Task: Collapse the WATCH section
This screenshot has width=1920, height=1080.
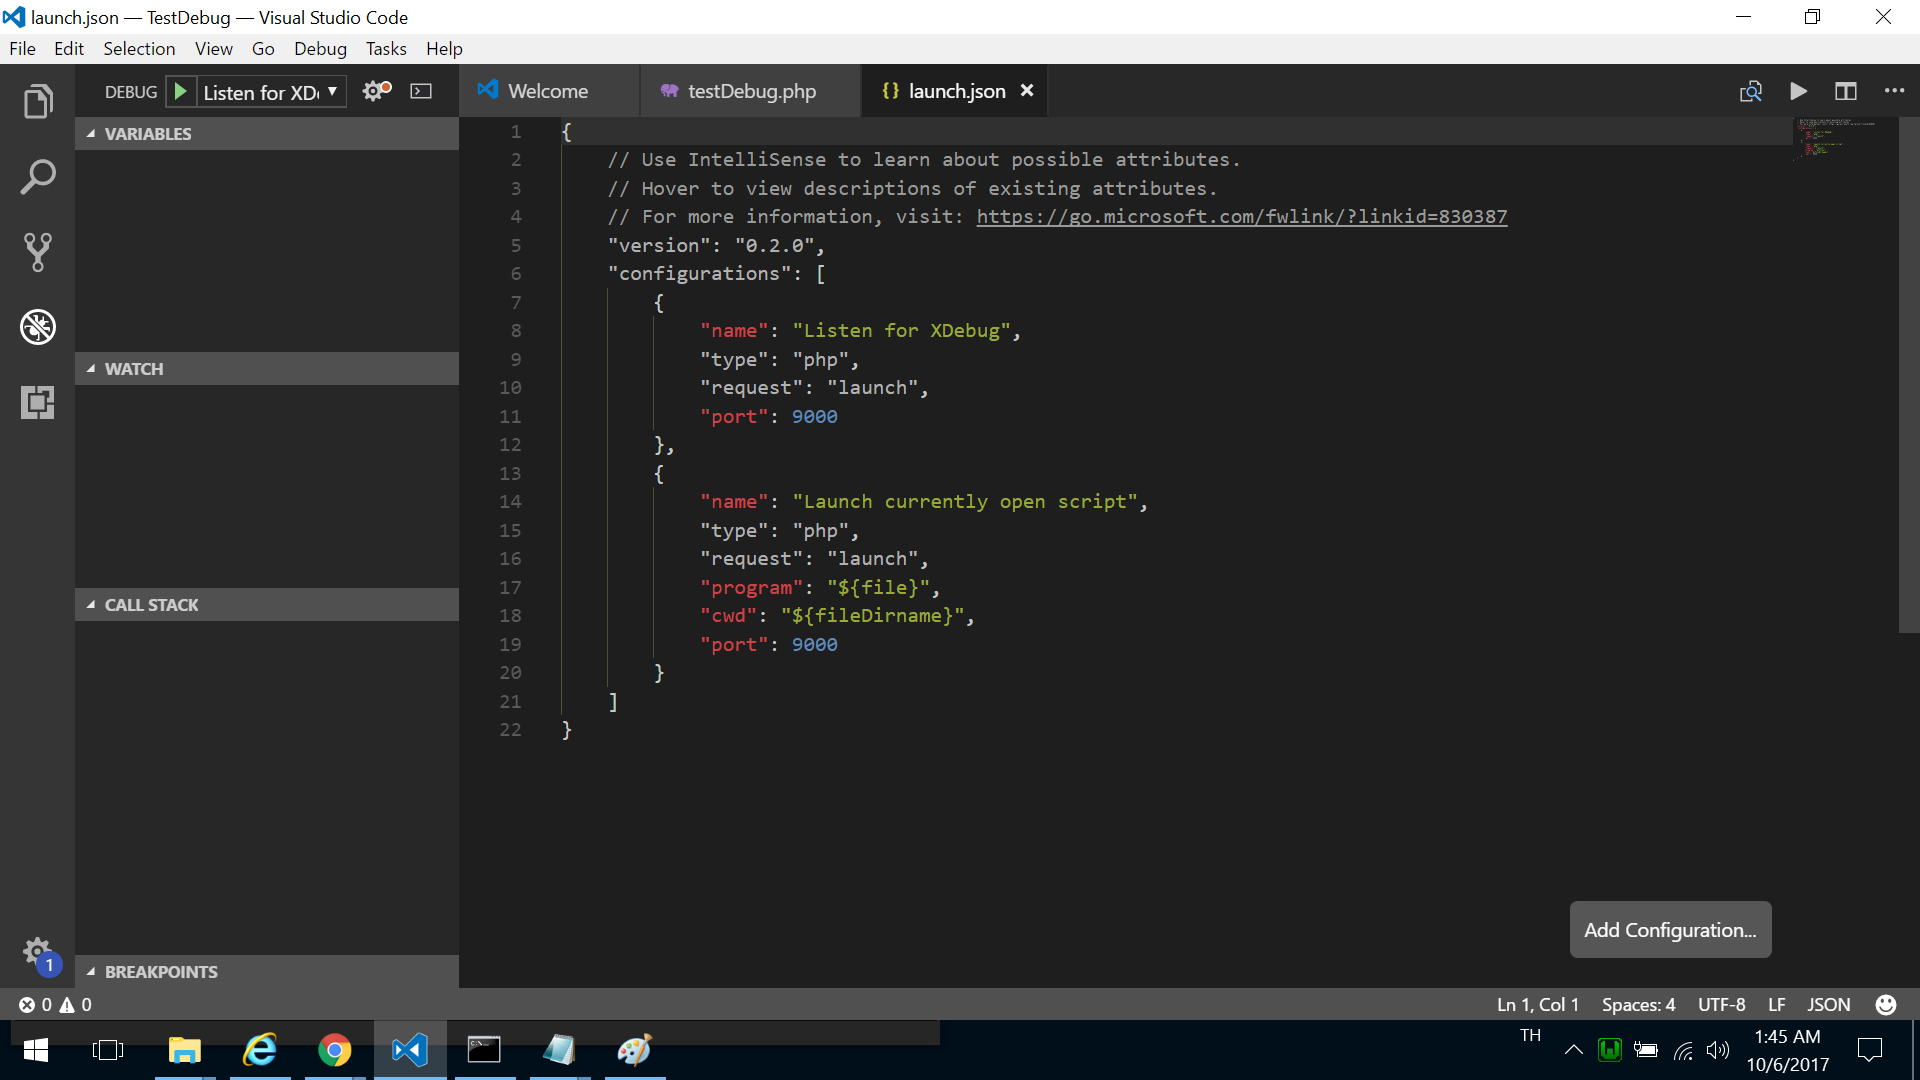Action: point(266,369)
